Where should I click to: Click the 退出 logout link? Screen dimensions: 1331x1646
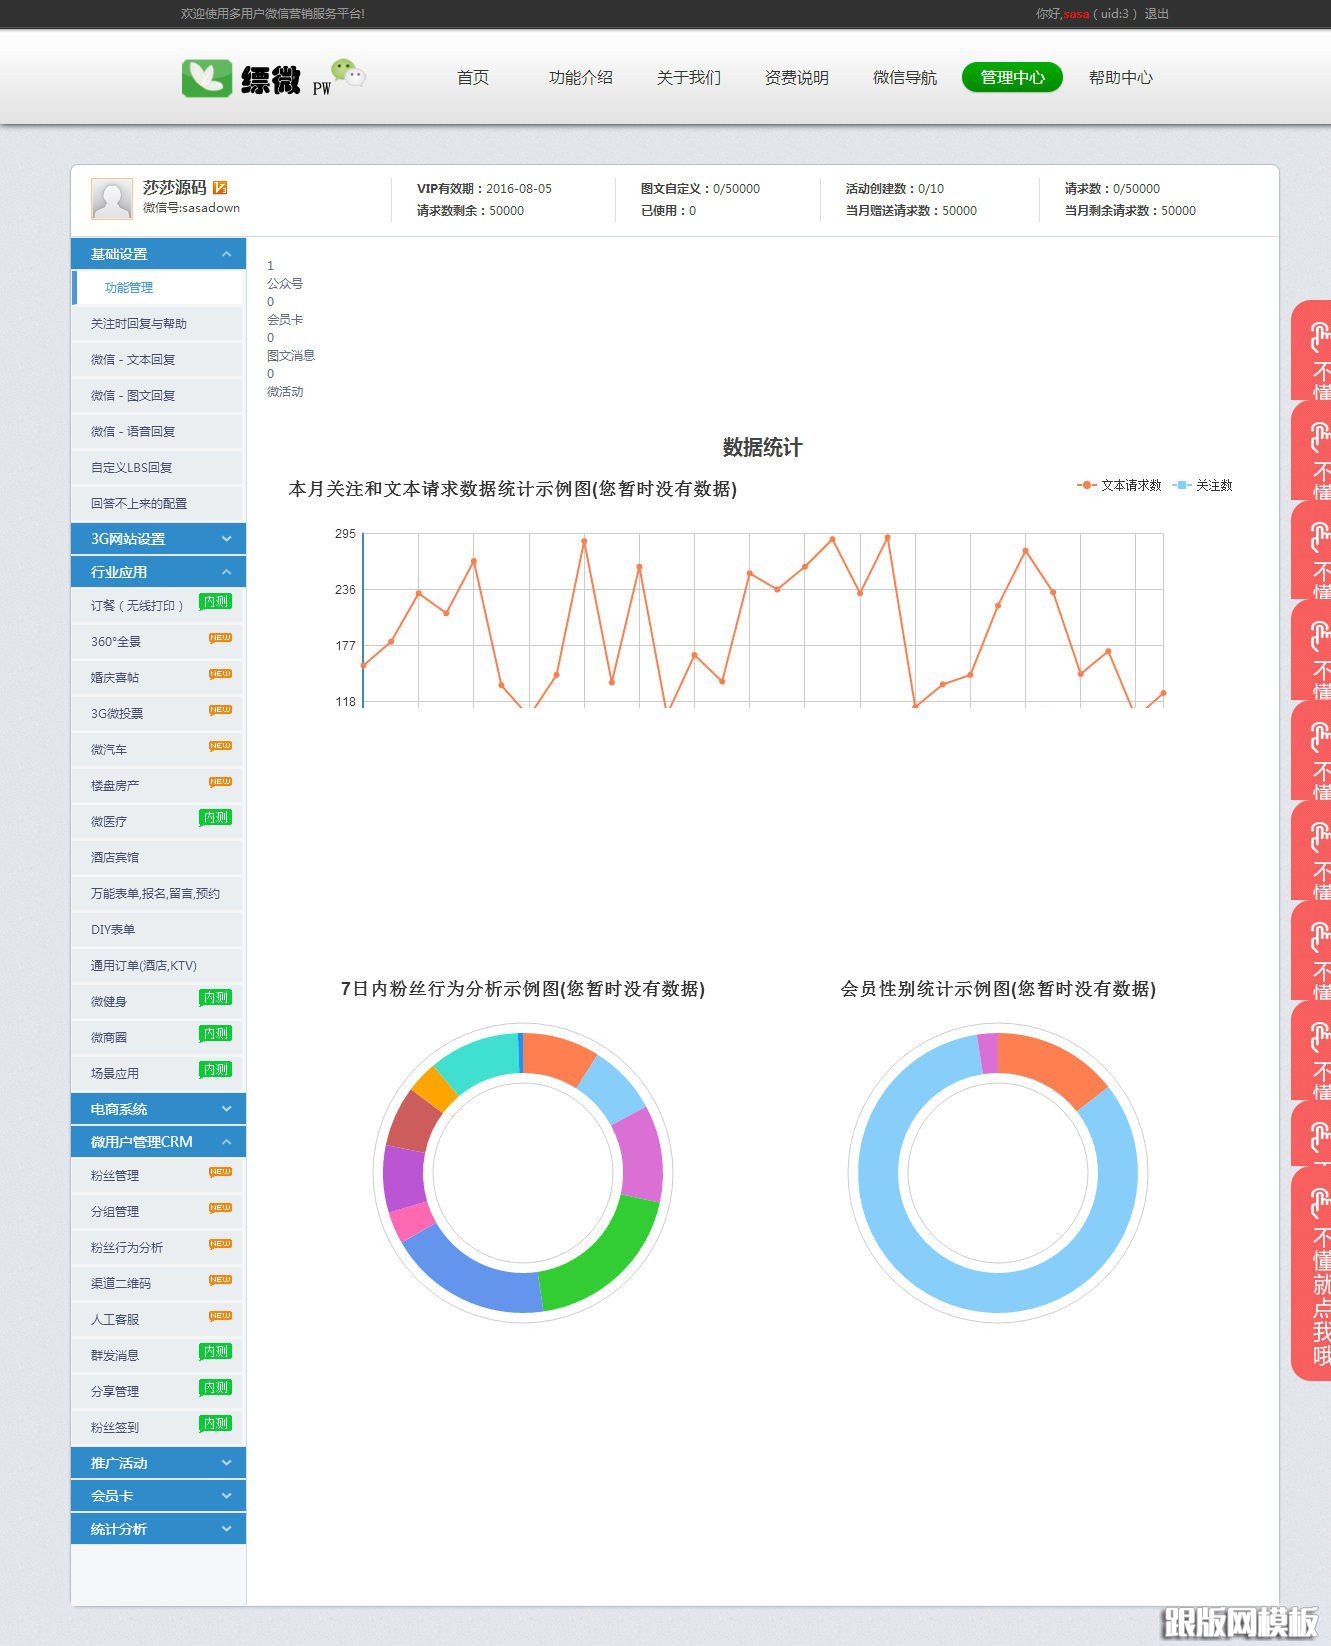point(1156,14)
